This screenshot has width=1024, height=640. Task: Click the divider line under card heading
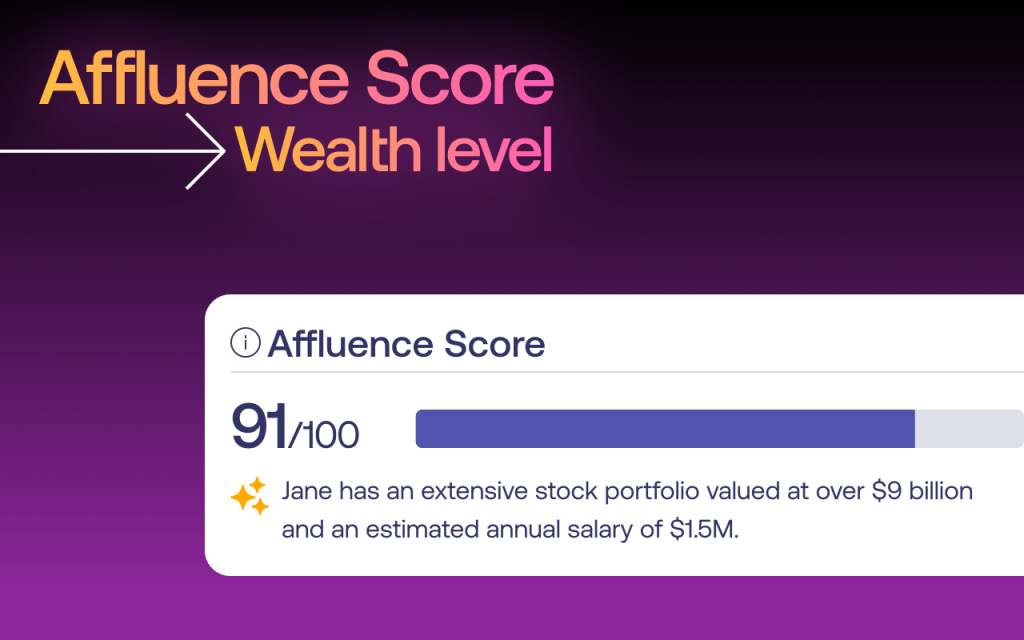(627, 372)
